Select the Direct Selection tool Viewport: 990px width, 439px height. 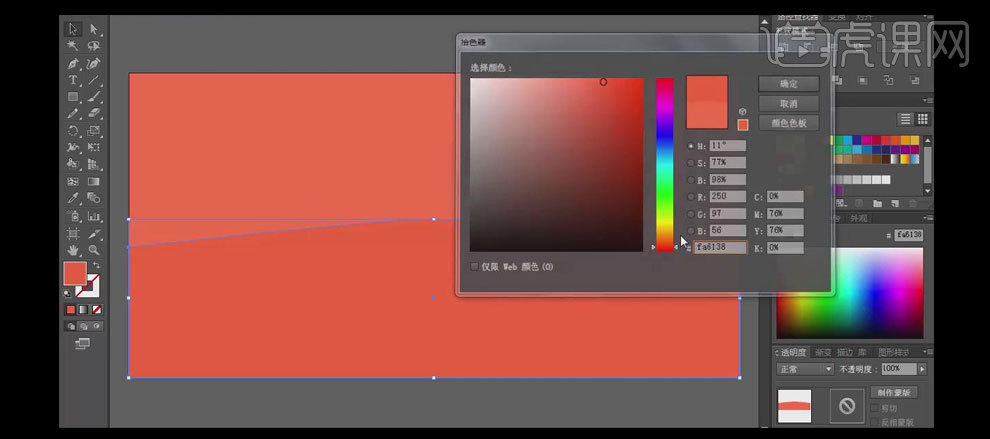[x=94, y=30]
